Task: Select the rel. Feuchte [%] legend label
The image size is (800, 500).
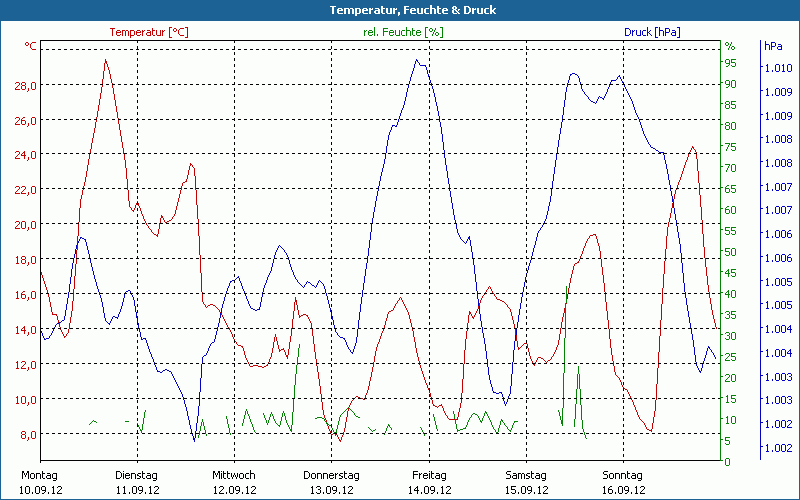Action: pos(403,32)
